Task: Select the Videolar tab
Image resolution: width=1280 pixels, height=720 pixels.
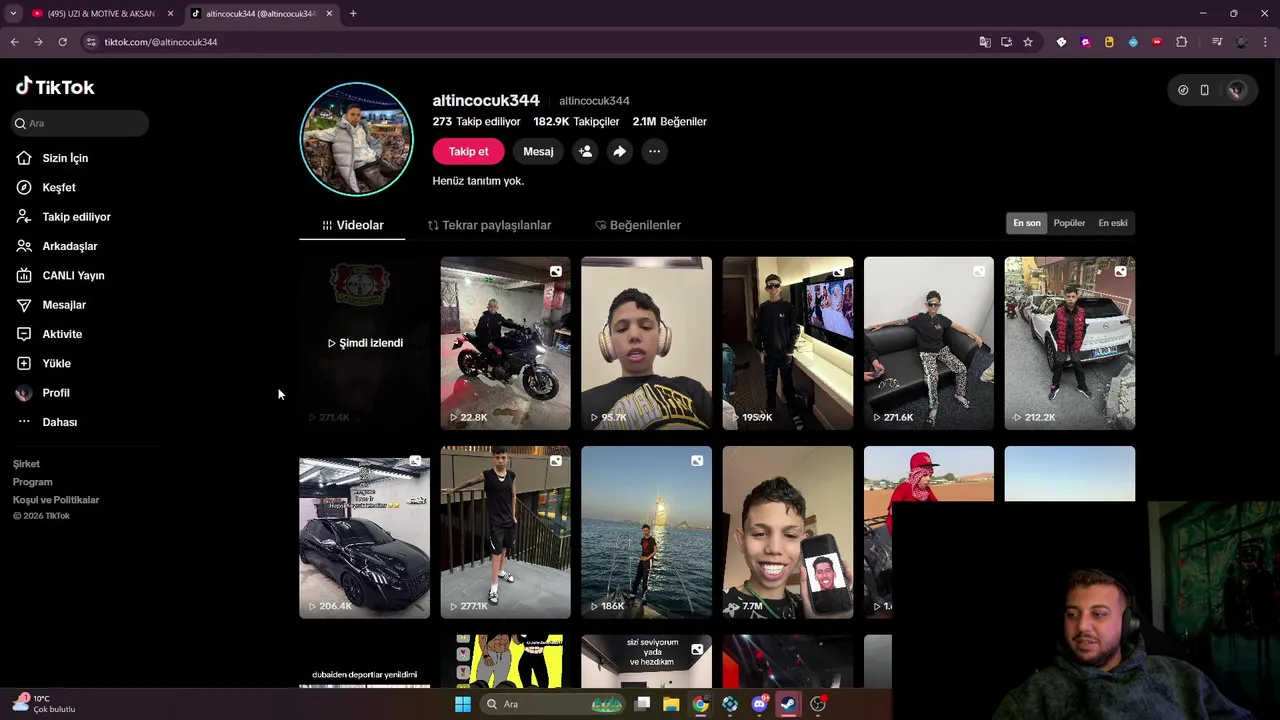Action: click(352, 225)
